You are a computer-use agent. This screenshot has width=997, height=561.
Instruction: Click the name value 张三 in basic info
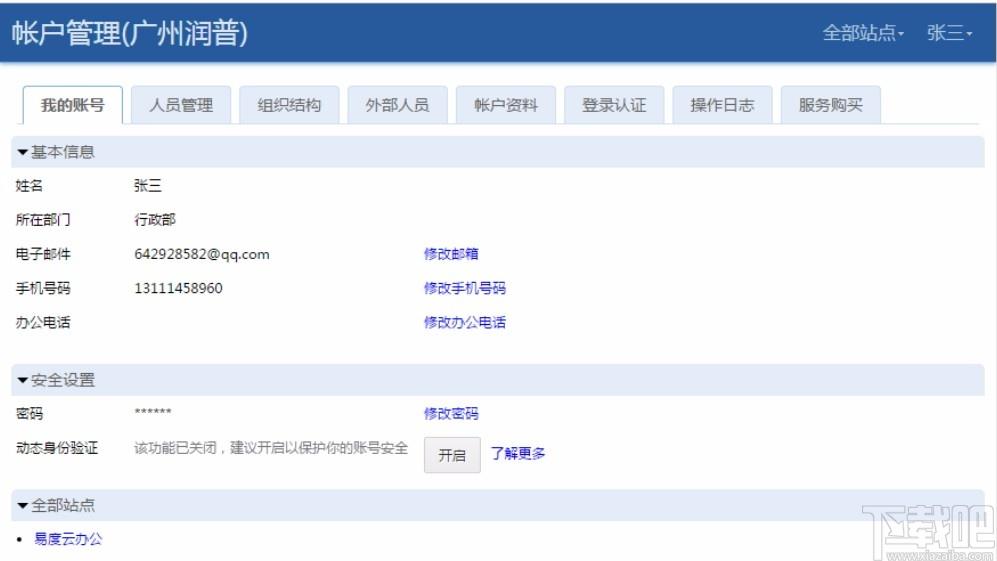(x=148, y=186)
